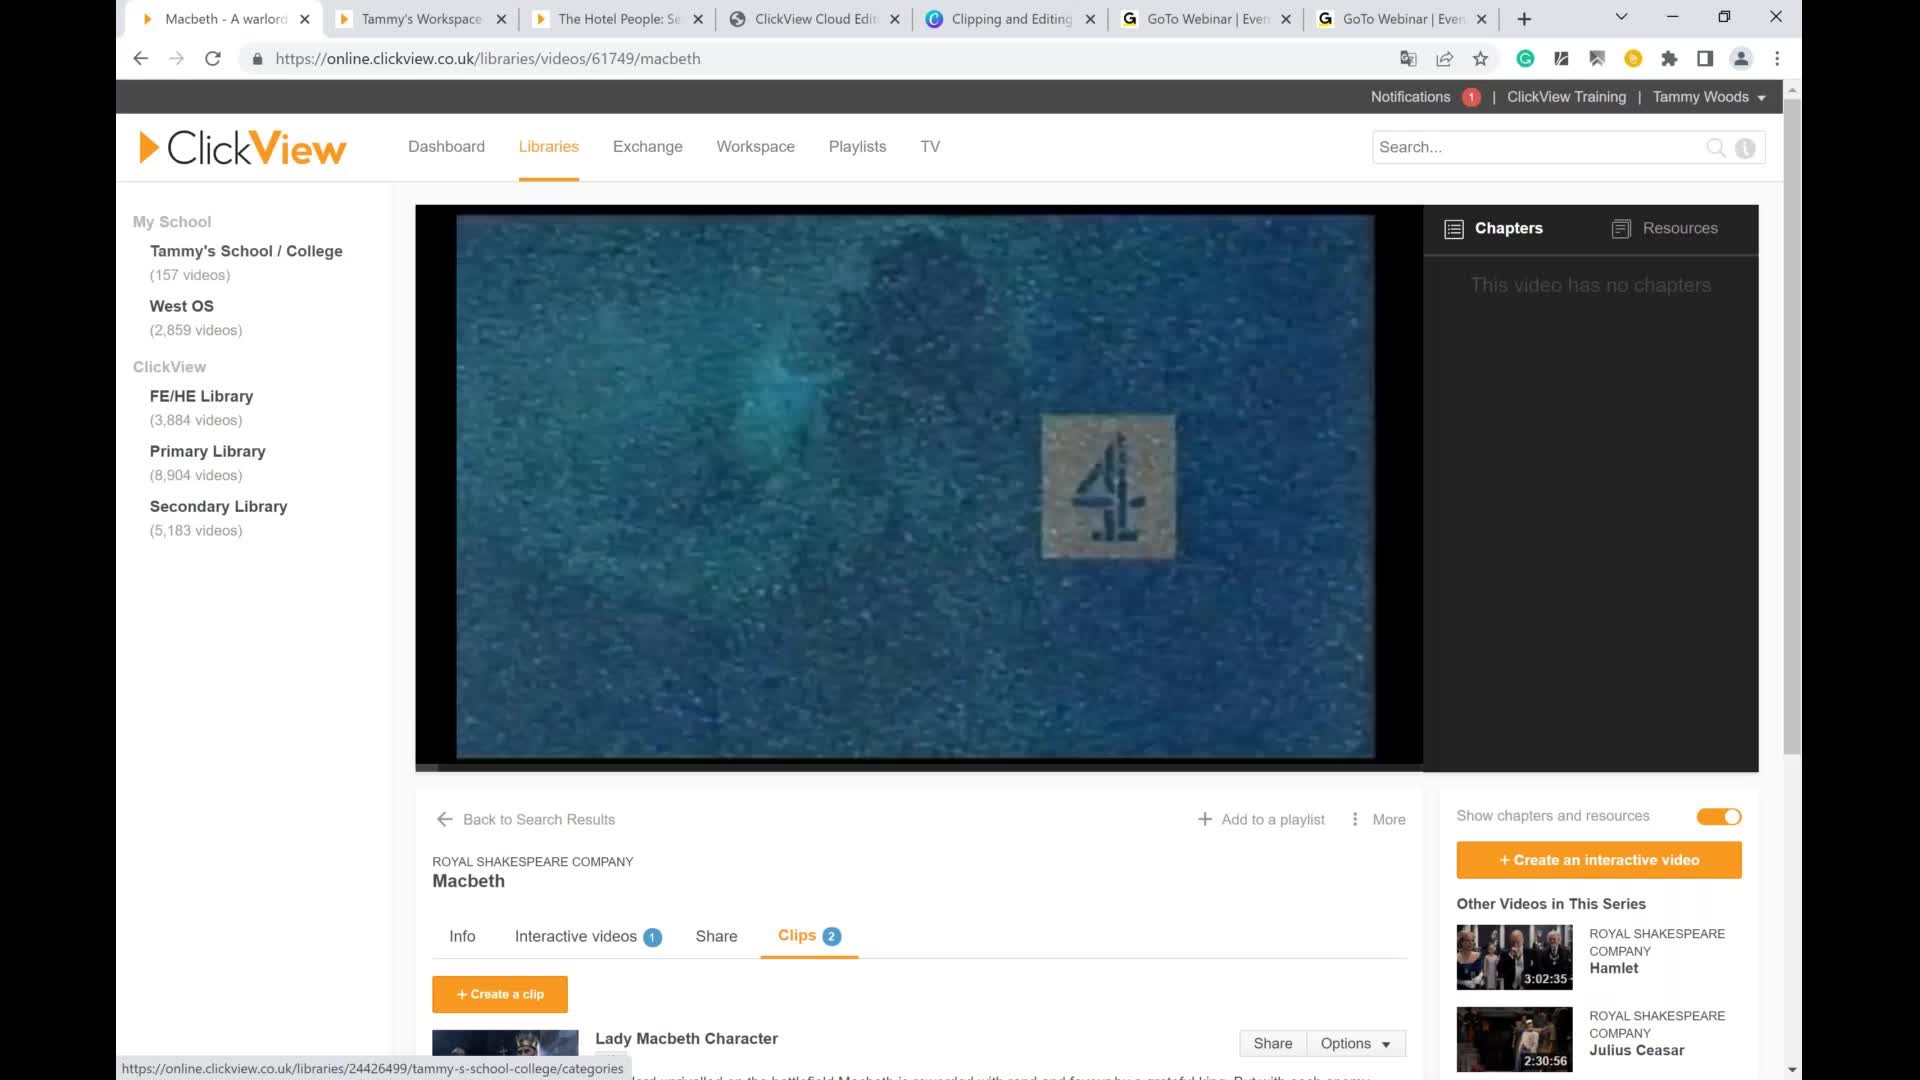Open the clip Options dropdown
This screenshot has height=1080, width=1920.
[1355, 1043]
